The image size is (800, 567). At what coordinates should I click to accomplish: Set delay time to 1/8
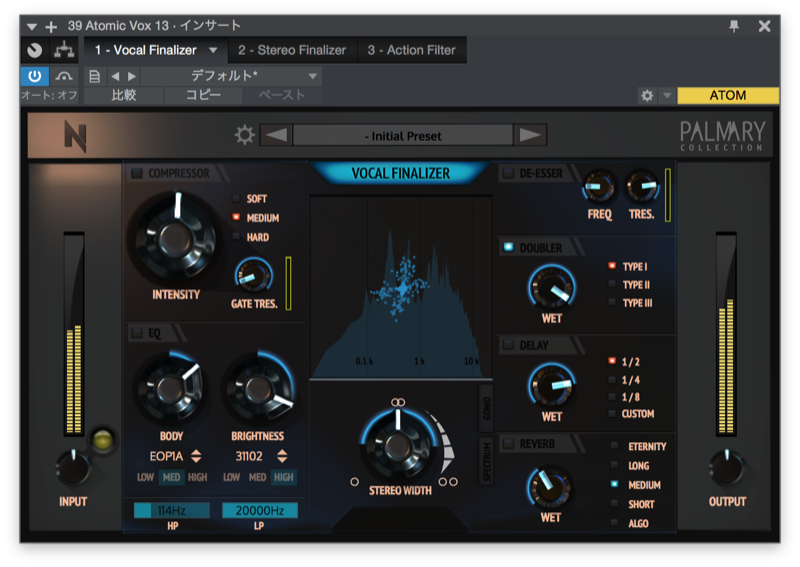click(612, 397)
